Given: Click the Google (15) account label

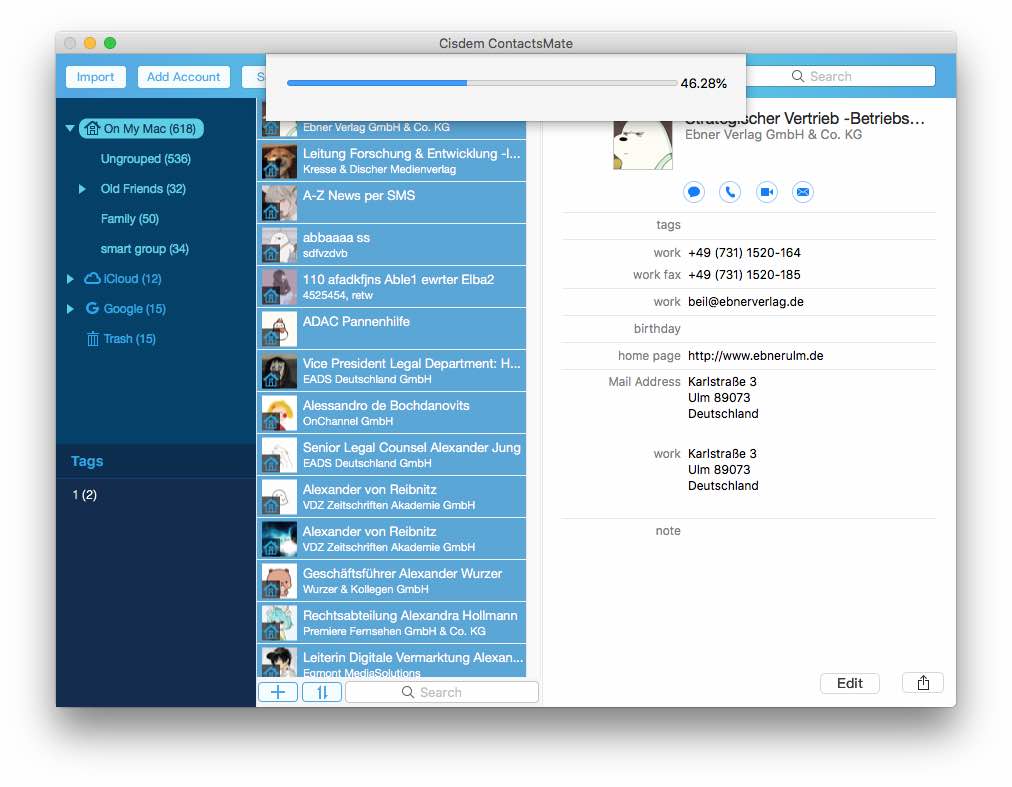Looking at the screenshot, I should click(x=134, y=309).
